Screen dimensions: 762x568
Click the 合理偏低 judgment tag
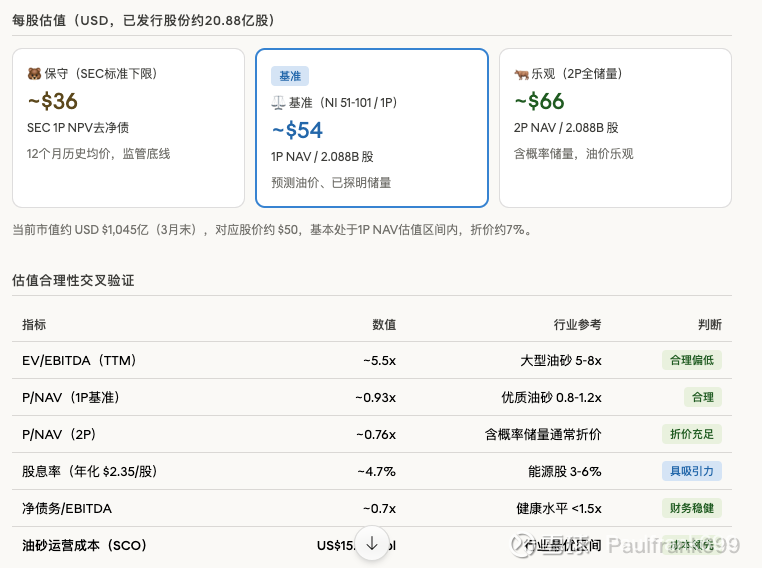691,360
